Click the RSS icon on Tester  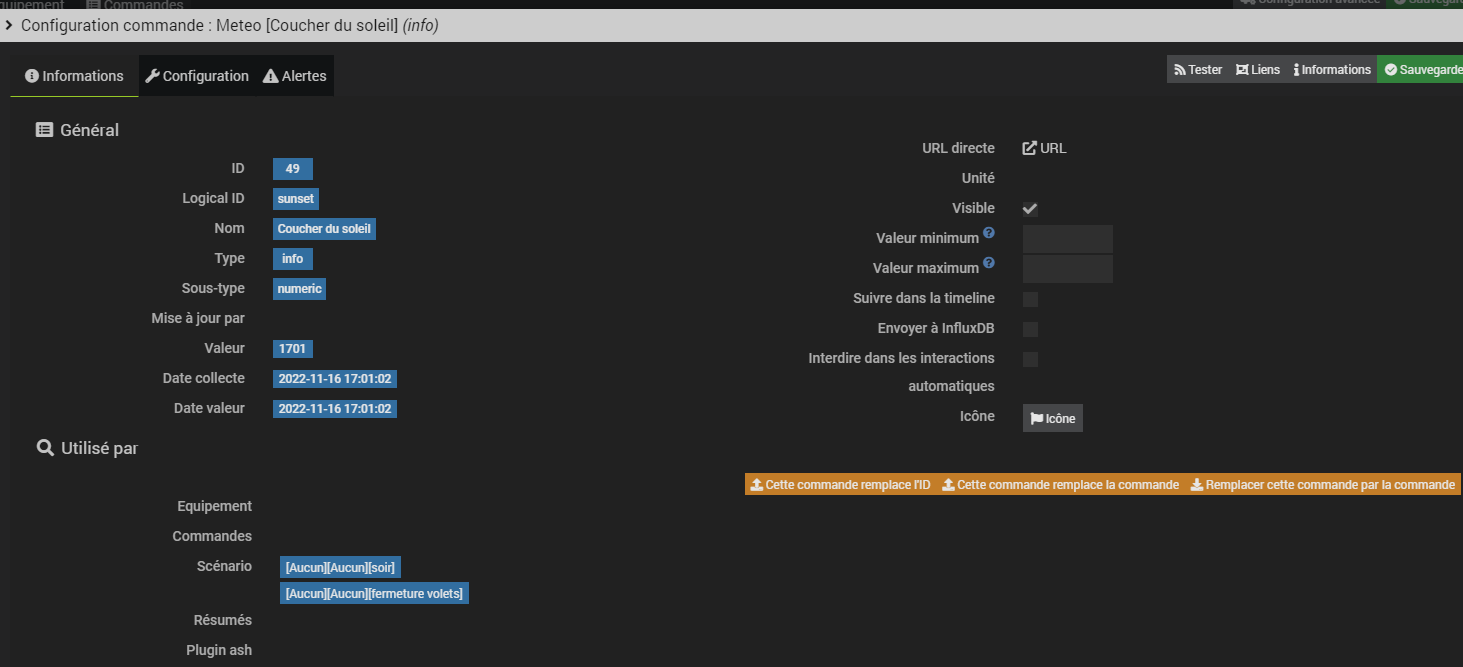[1180, 70]
